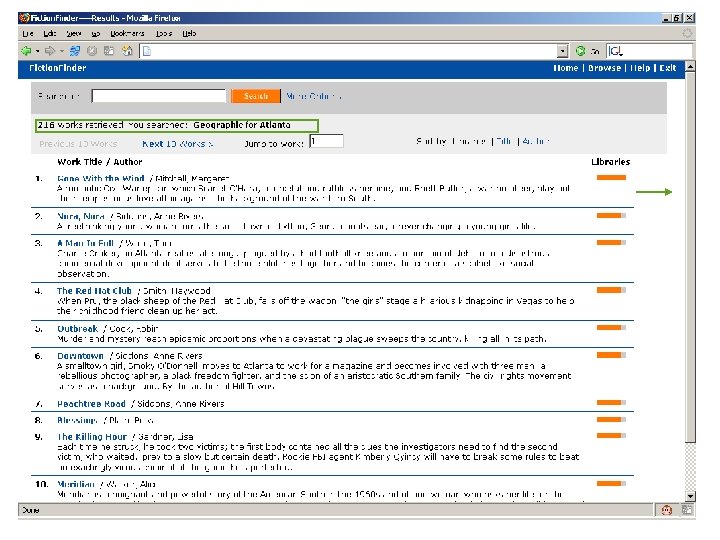Open the Help menu in menu bar
Viewport: 720px width, 540px height.
(x=189, y=34)
